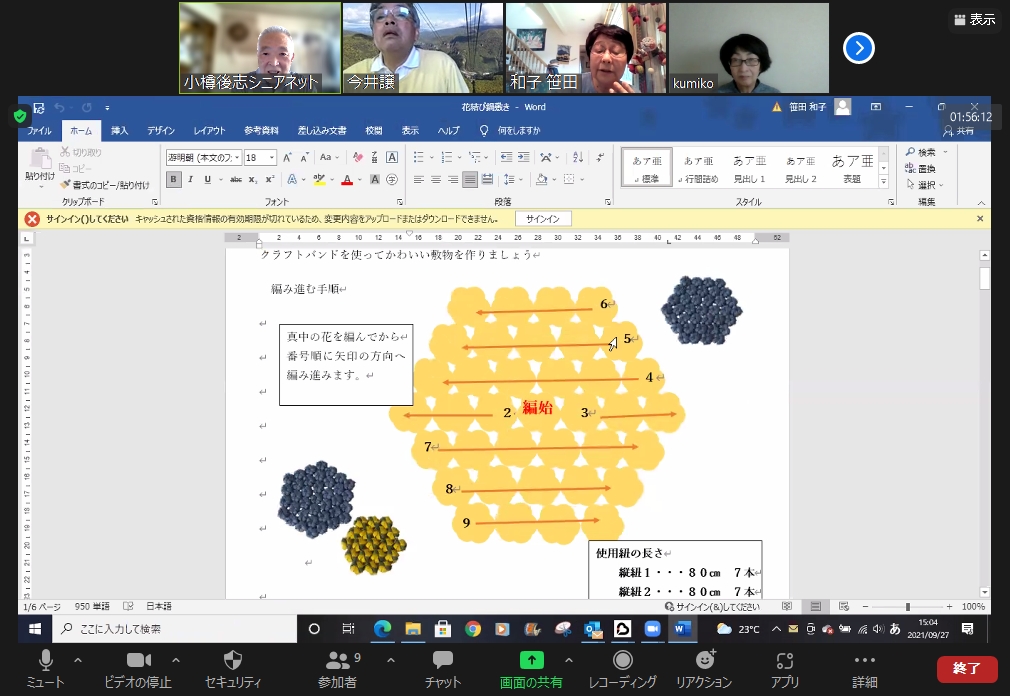The width and height of the screenshot is (1010, 696).
Task: Click the Windows taskbar search box
Action: [x=175, y=629]
